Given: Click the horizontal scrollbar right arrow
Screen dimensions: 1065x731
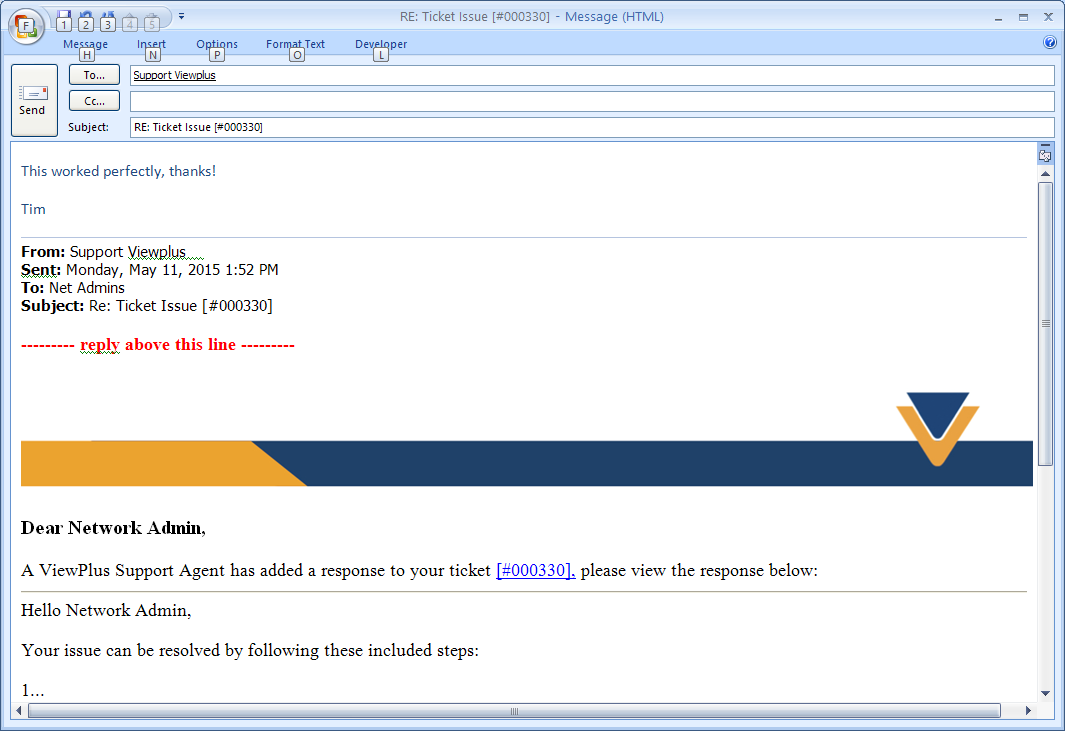Looking at the screenshot, I should pyautogui.click(x=1027, y=712).
